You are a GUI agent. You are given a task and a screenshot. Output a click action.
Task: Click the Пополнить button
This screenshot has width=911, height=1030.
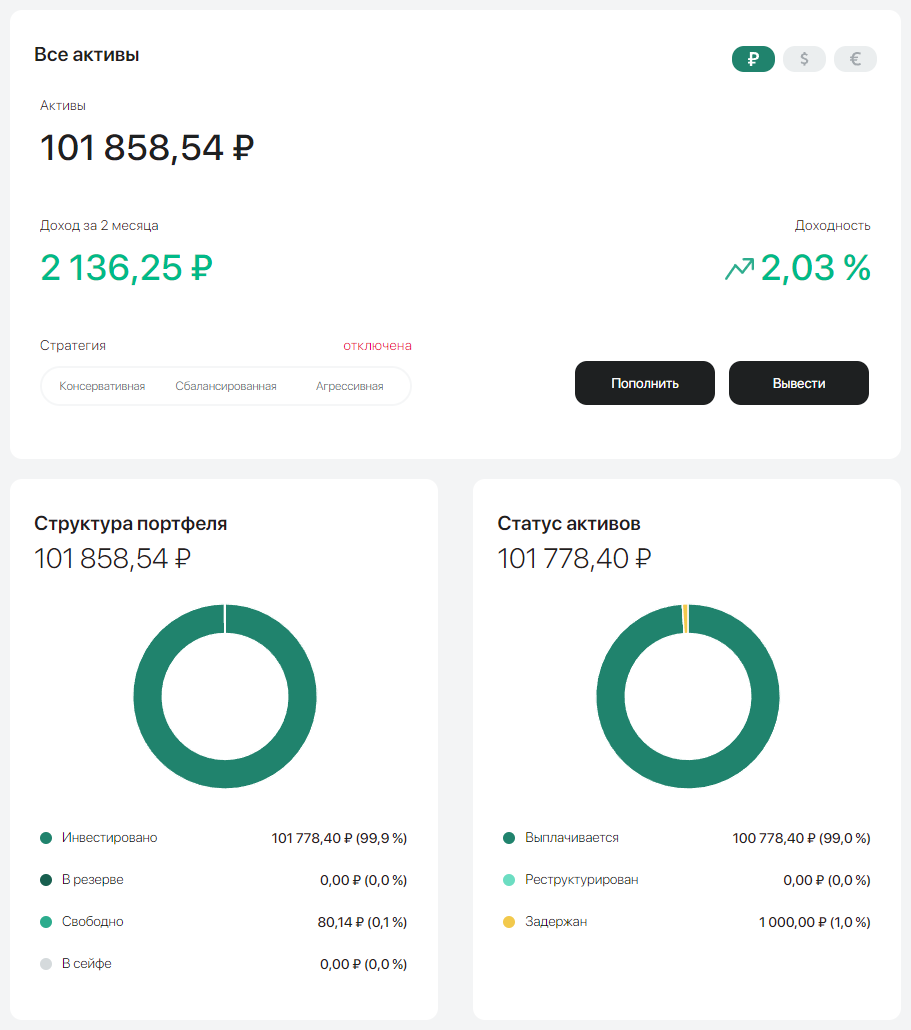click(644, 383)
